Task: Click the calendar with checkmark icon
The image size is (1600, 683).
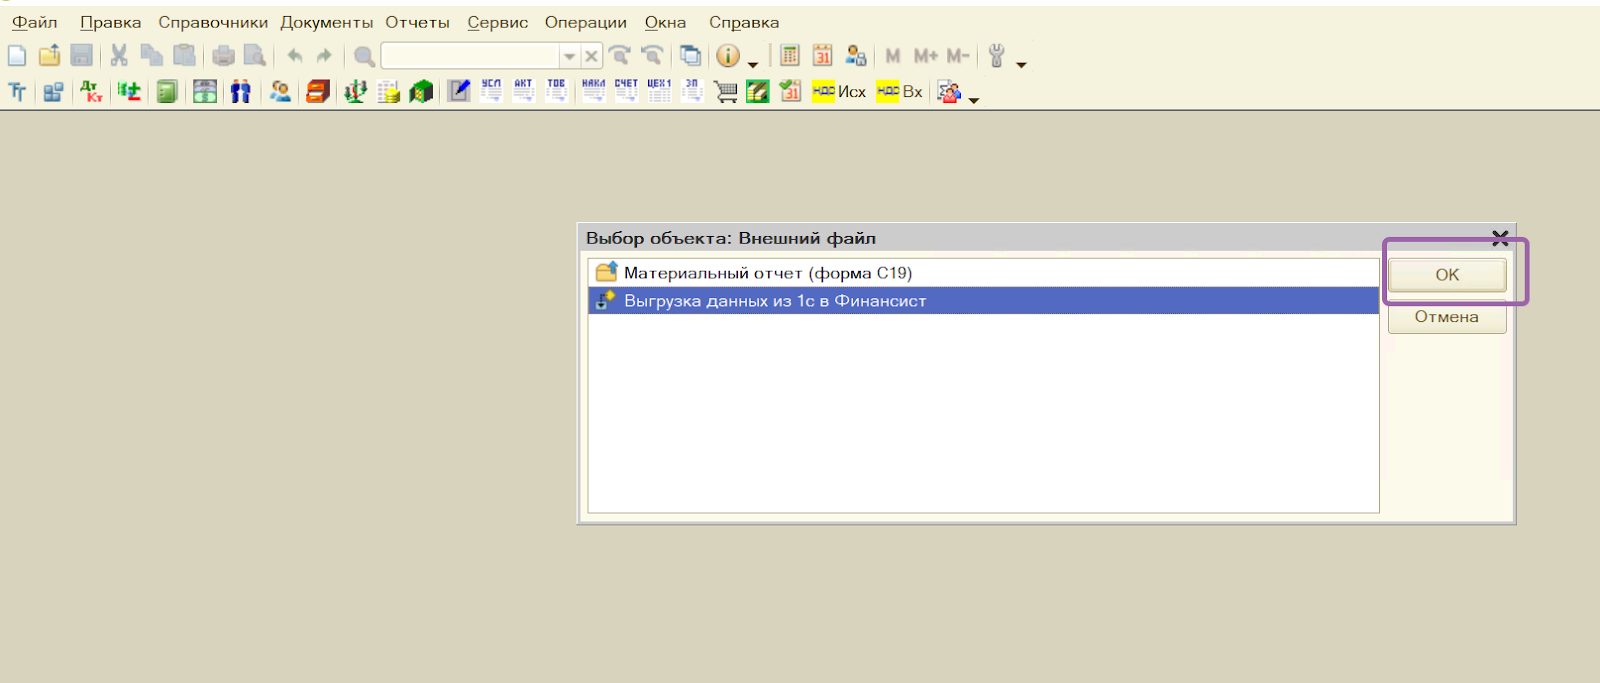Action: [790, 92]
